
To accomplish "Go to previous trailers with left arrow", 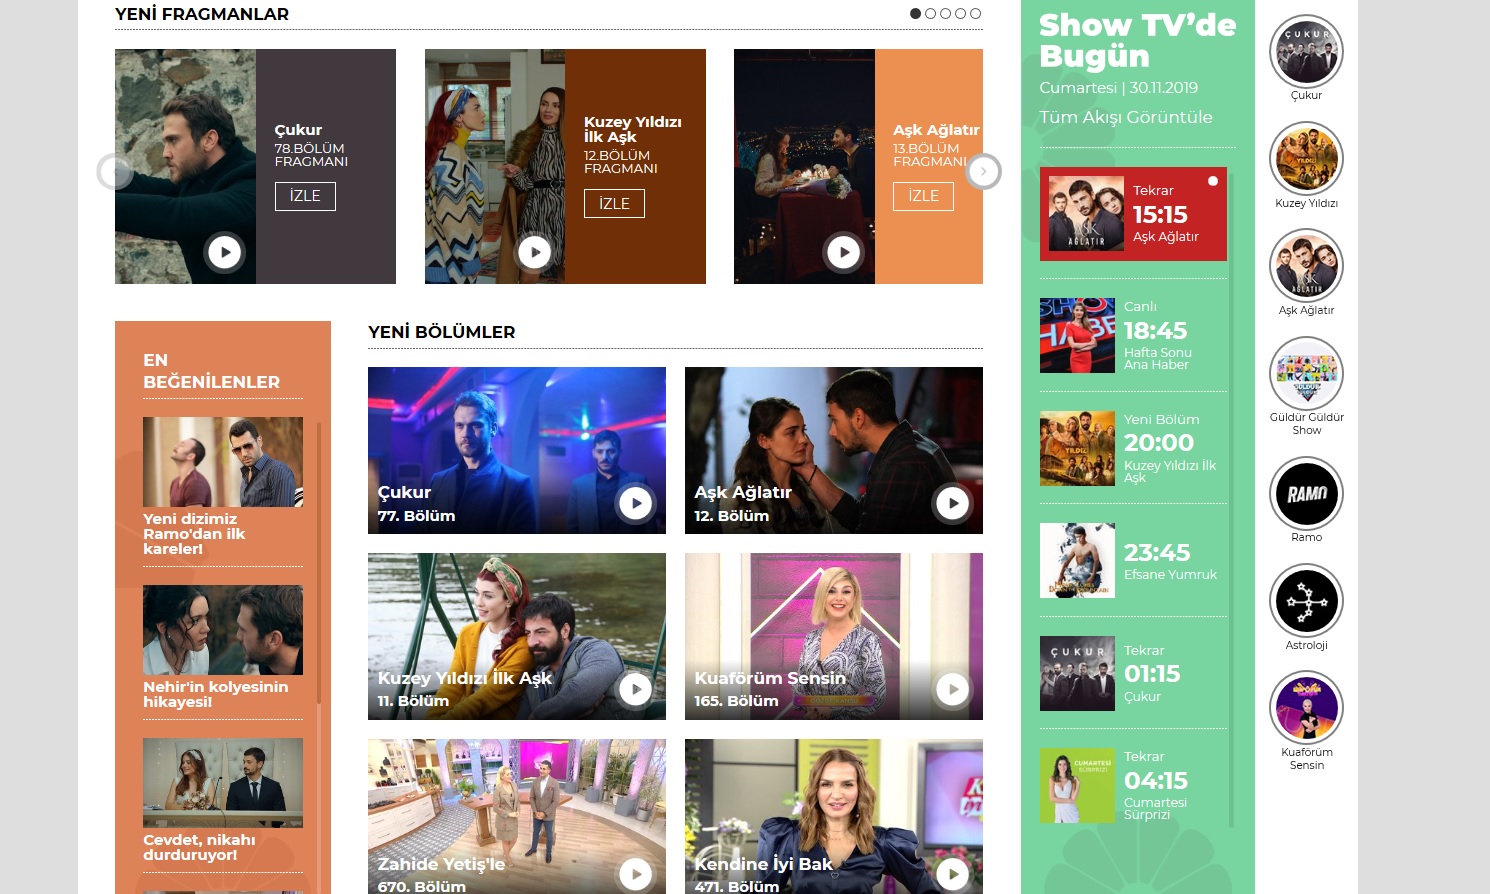I will [x=115, y=171].
